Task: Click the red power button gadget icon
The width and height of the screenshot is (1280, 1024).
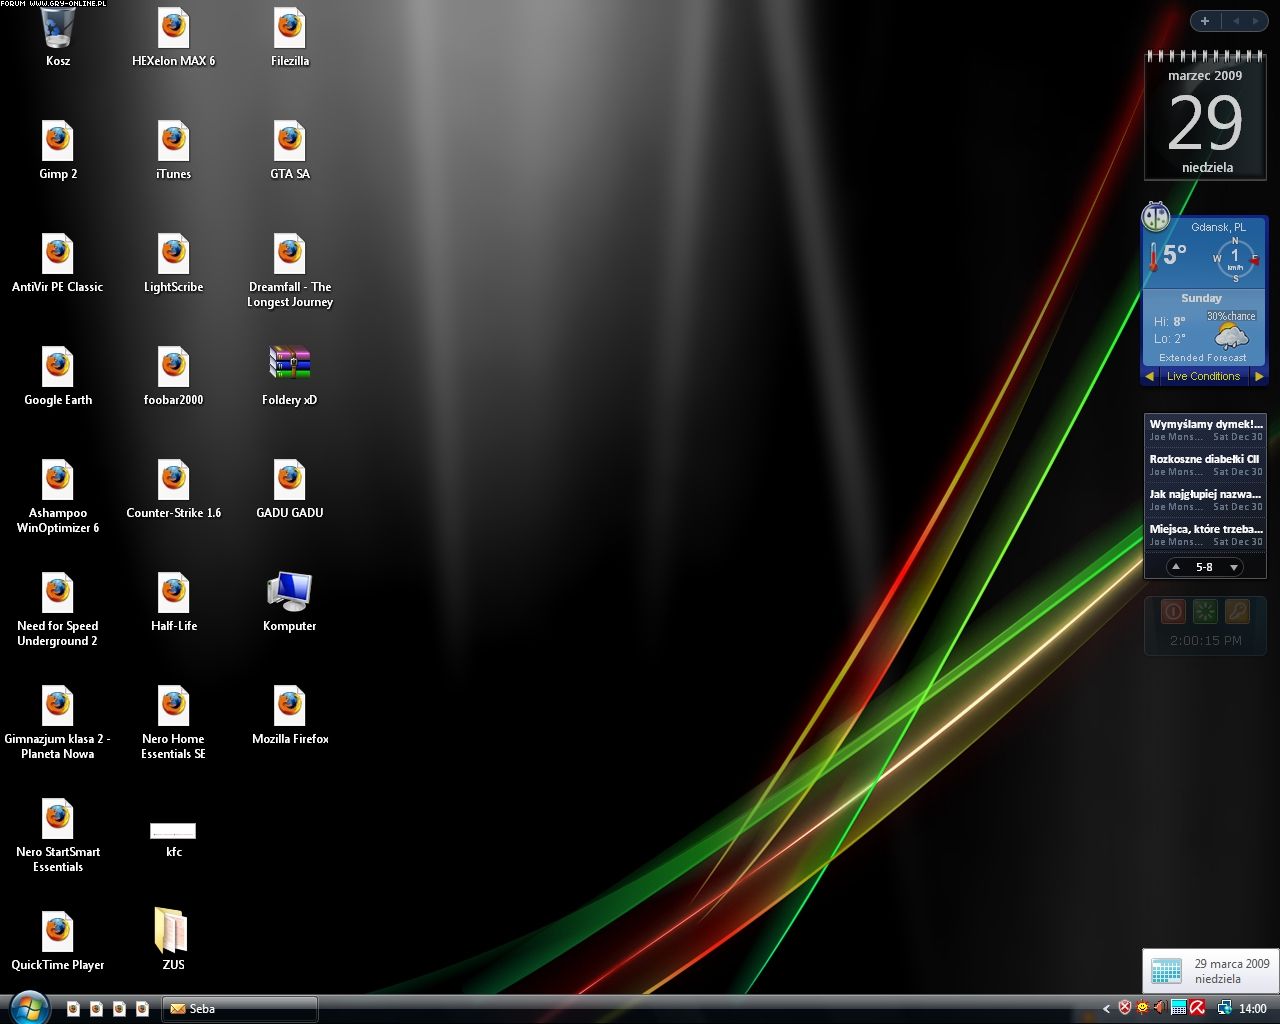Action: [x=1174, y=611]
